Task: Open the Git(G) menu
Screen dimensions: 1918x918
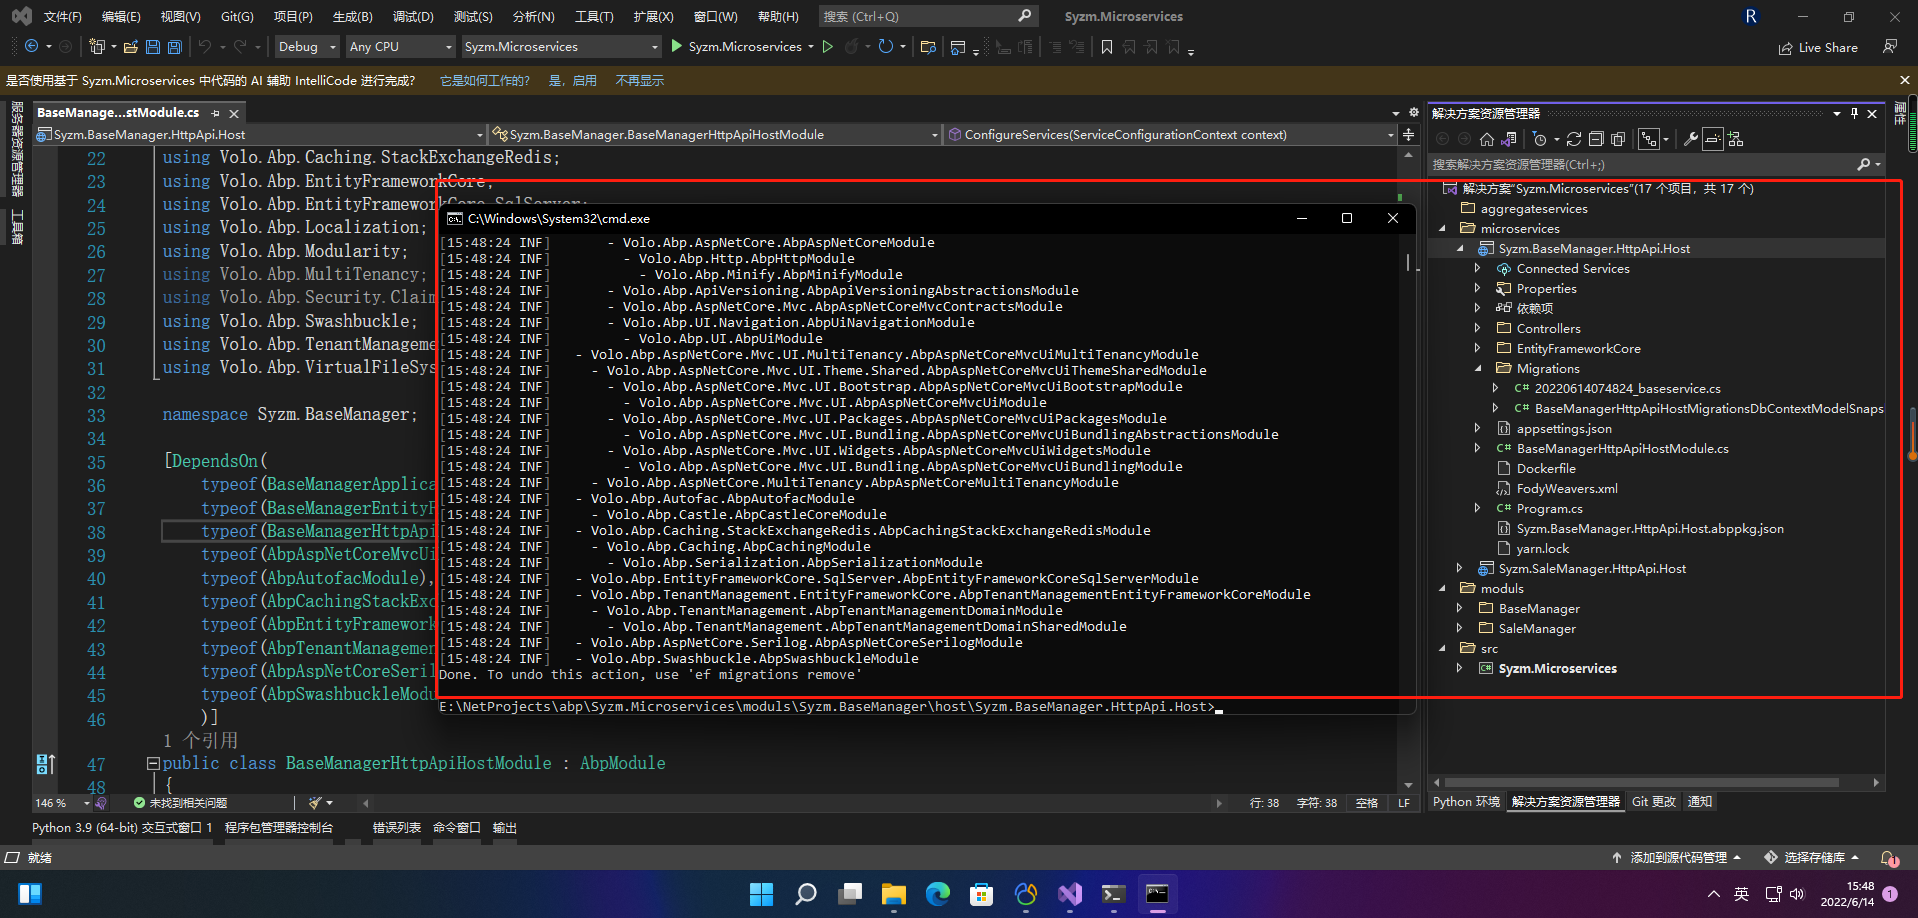Action: click(x=237, y=16)
